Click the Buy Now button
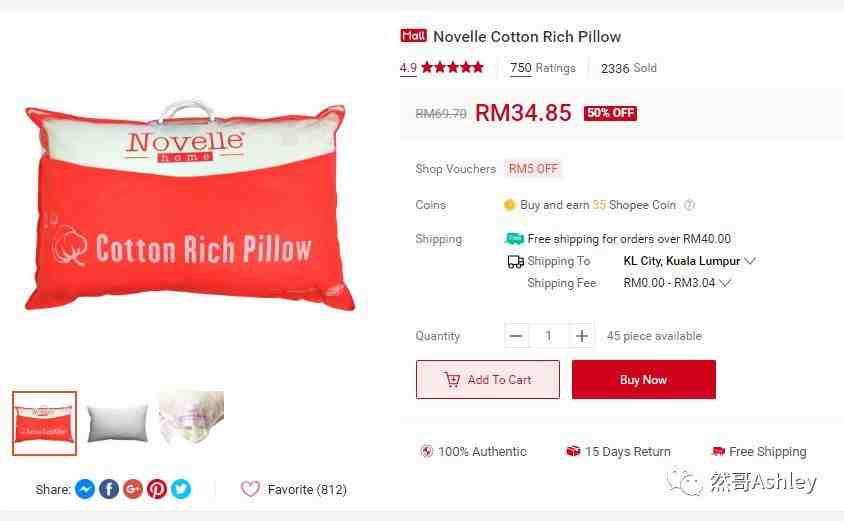844x521 pixels. tap(644, 379)
